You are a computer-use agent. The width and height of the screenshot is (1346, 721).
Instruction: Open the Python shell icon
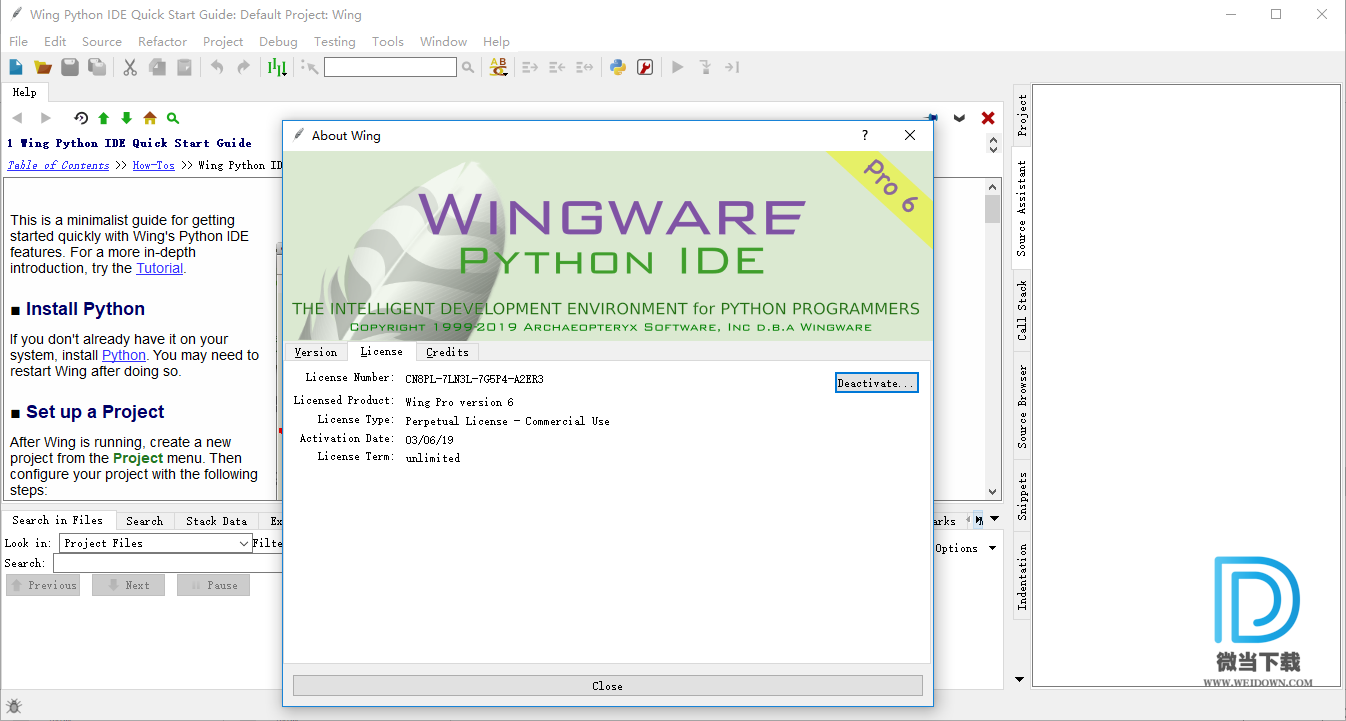click(618, 67)
